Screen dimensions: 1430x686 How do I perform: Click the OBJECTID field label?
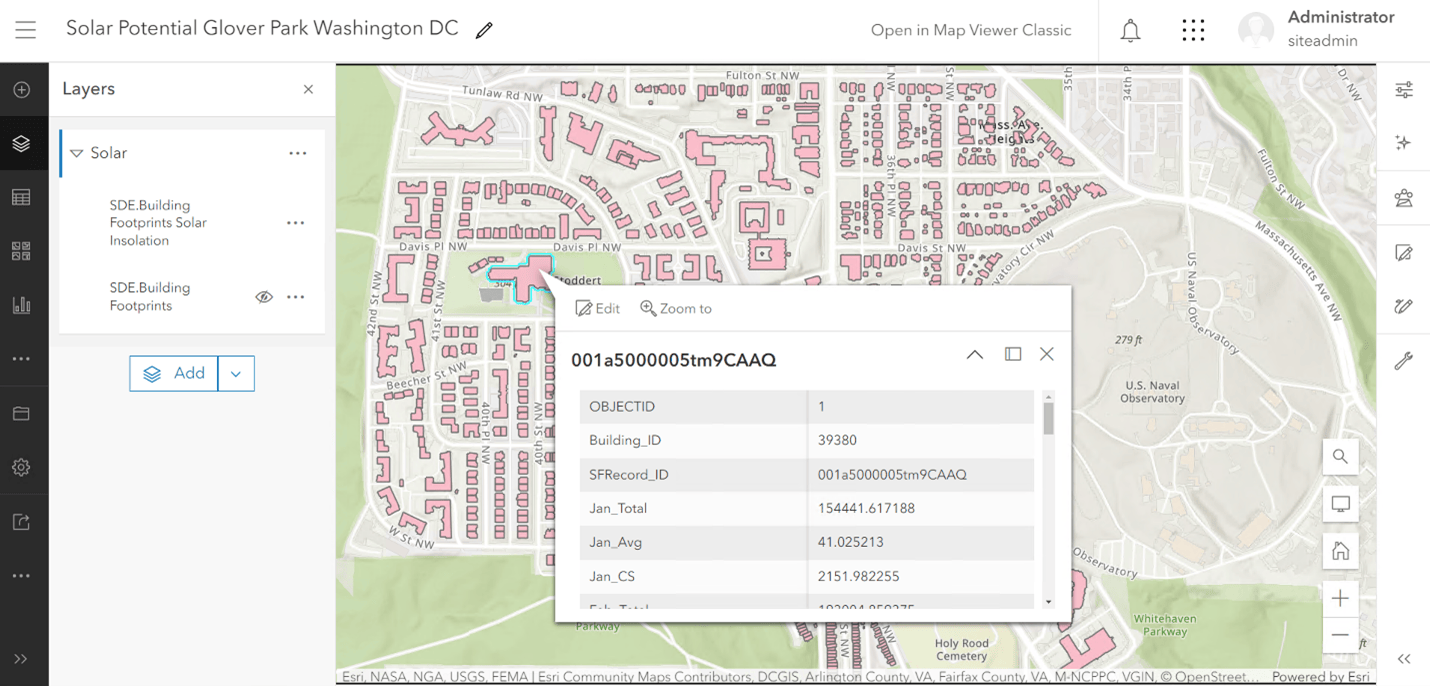[623, 406]
